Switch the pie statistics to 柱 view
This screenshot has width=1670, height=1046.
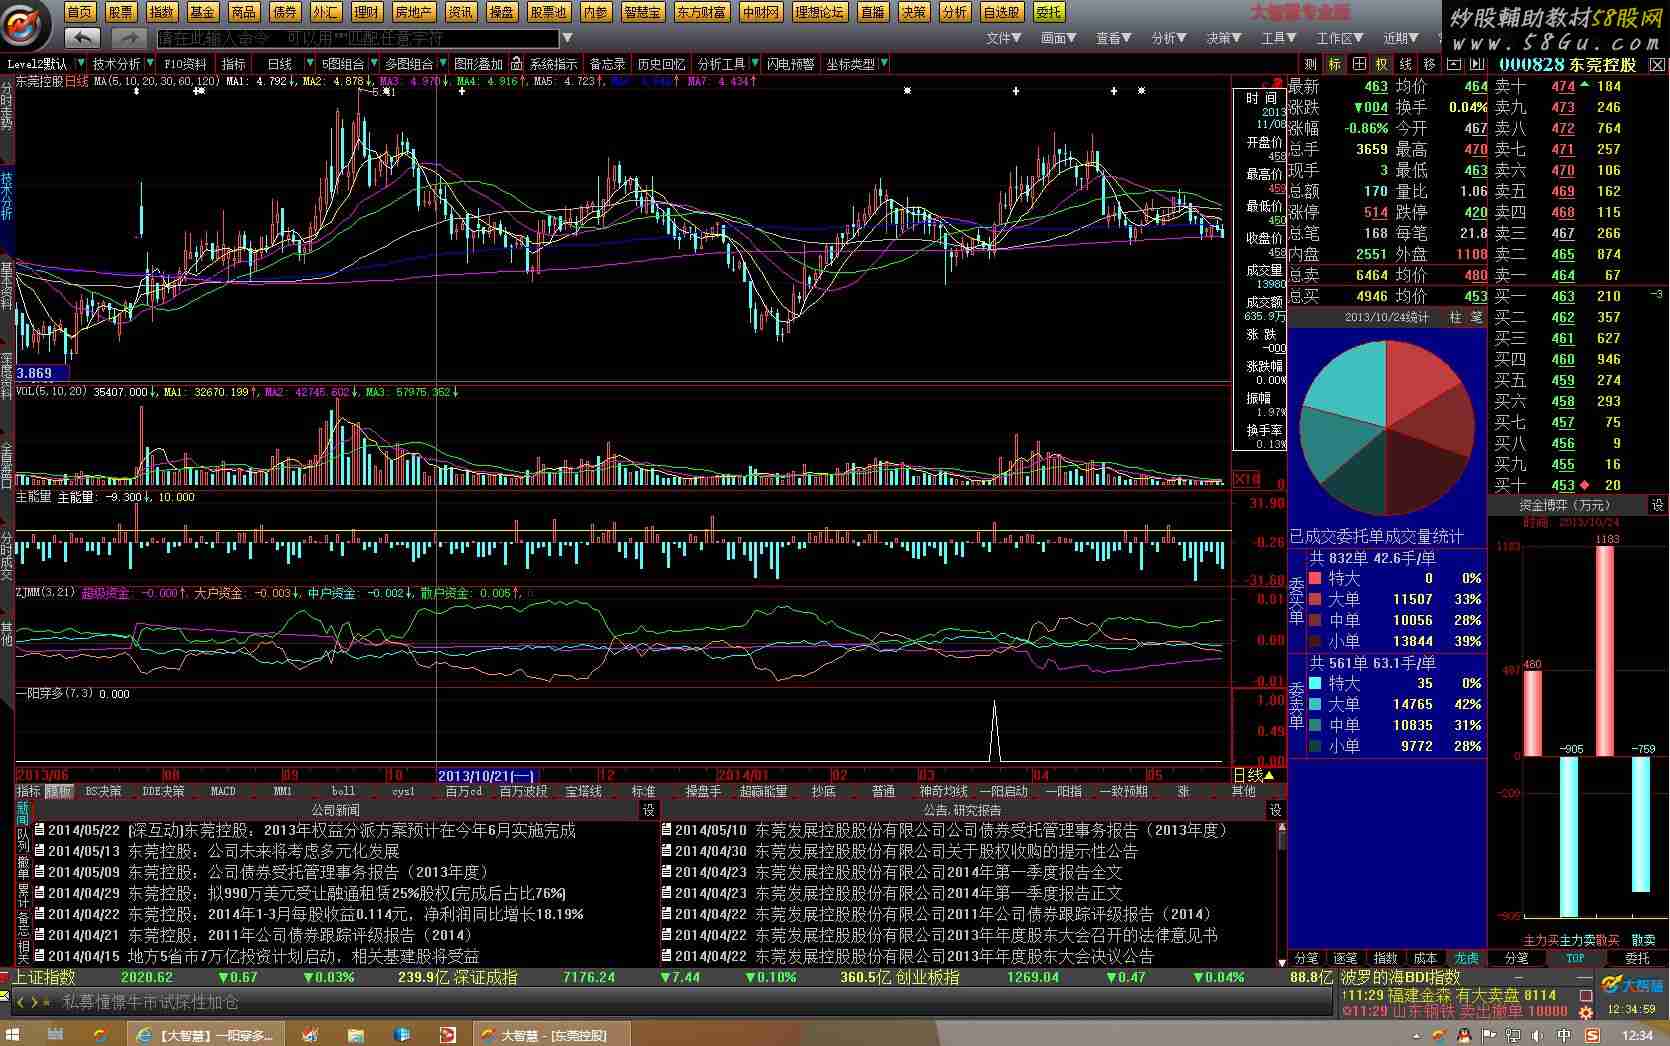[1455, 317]
